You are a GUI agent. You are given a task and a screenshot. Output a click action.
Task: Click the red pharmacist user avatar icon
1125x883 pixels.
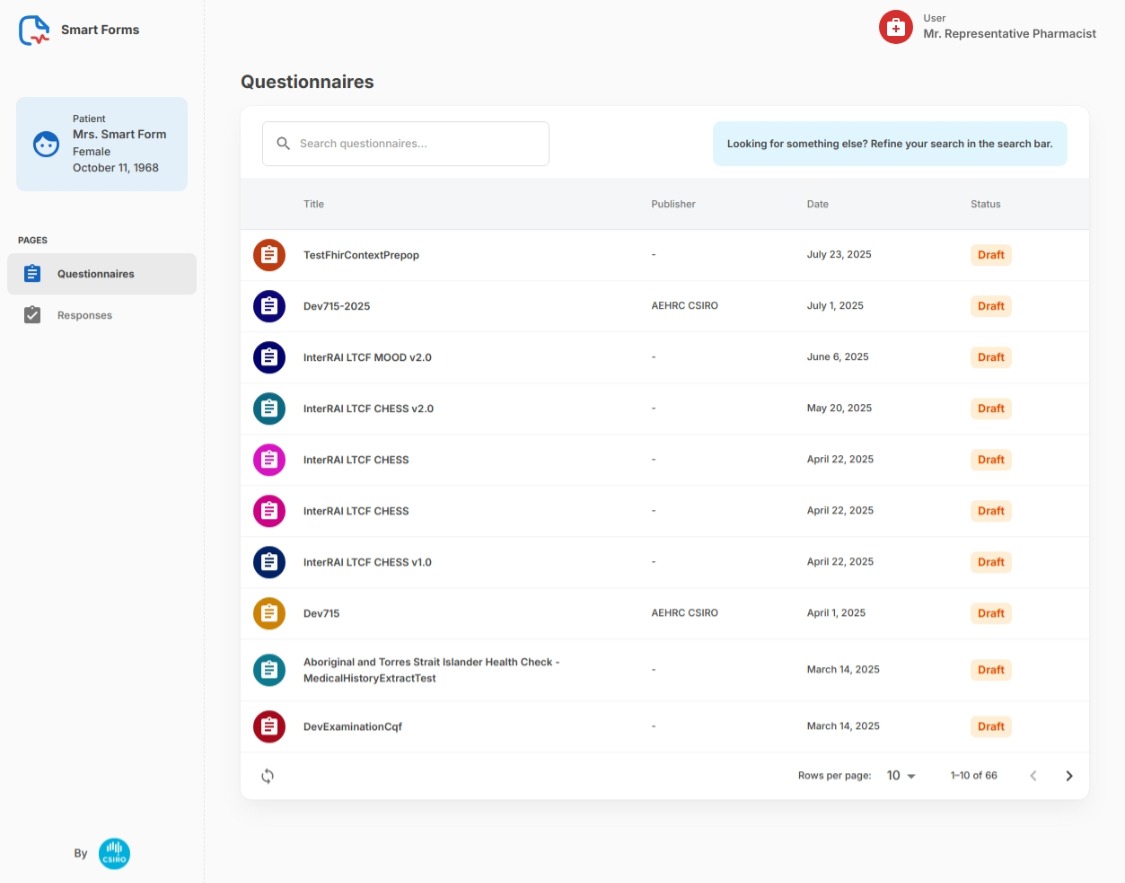click(895, 27)
